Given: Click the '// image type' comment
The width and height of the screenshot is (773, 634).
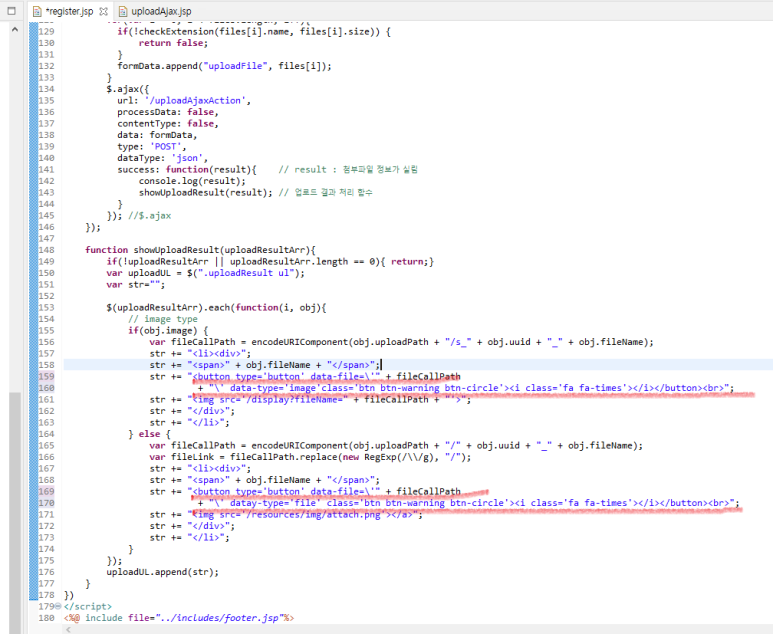Looking at the screenshot, I should coord(163,319).
